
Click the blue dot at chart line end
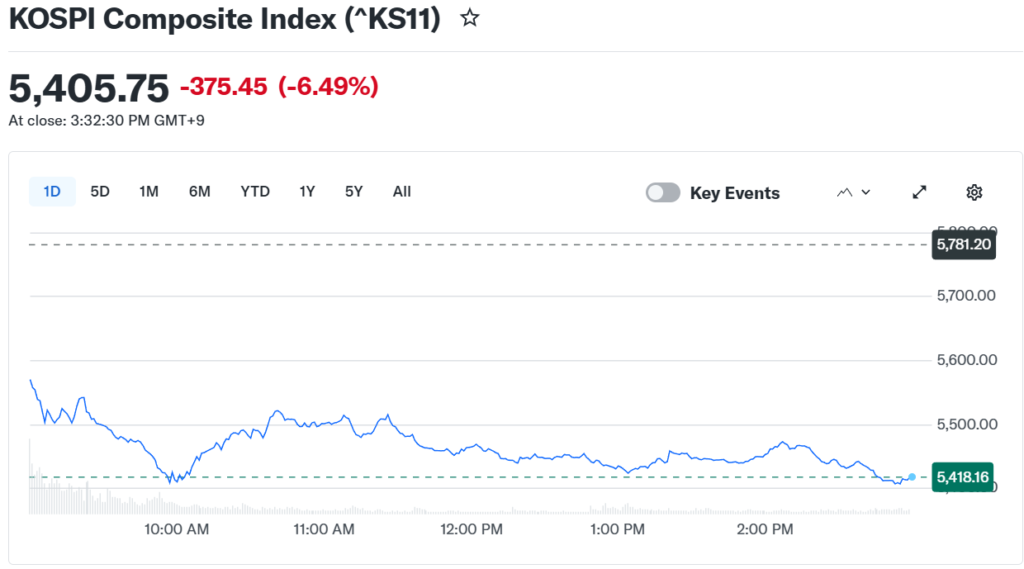tap(911, 477)
